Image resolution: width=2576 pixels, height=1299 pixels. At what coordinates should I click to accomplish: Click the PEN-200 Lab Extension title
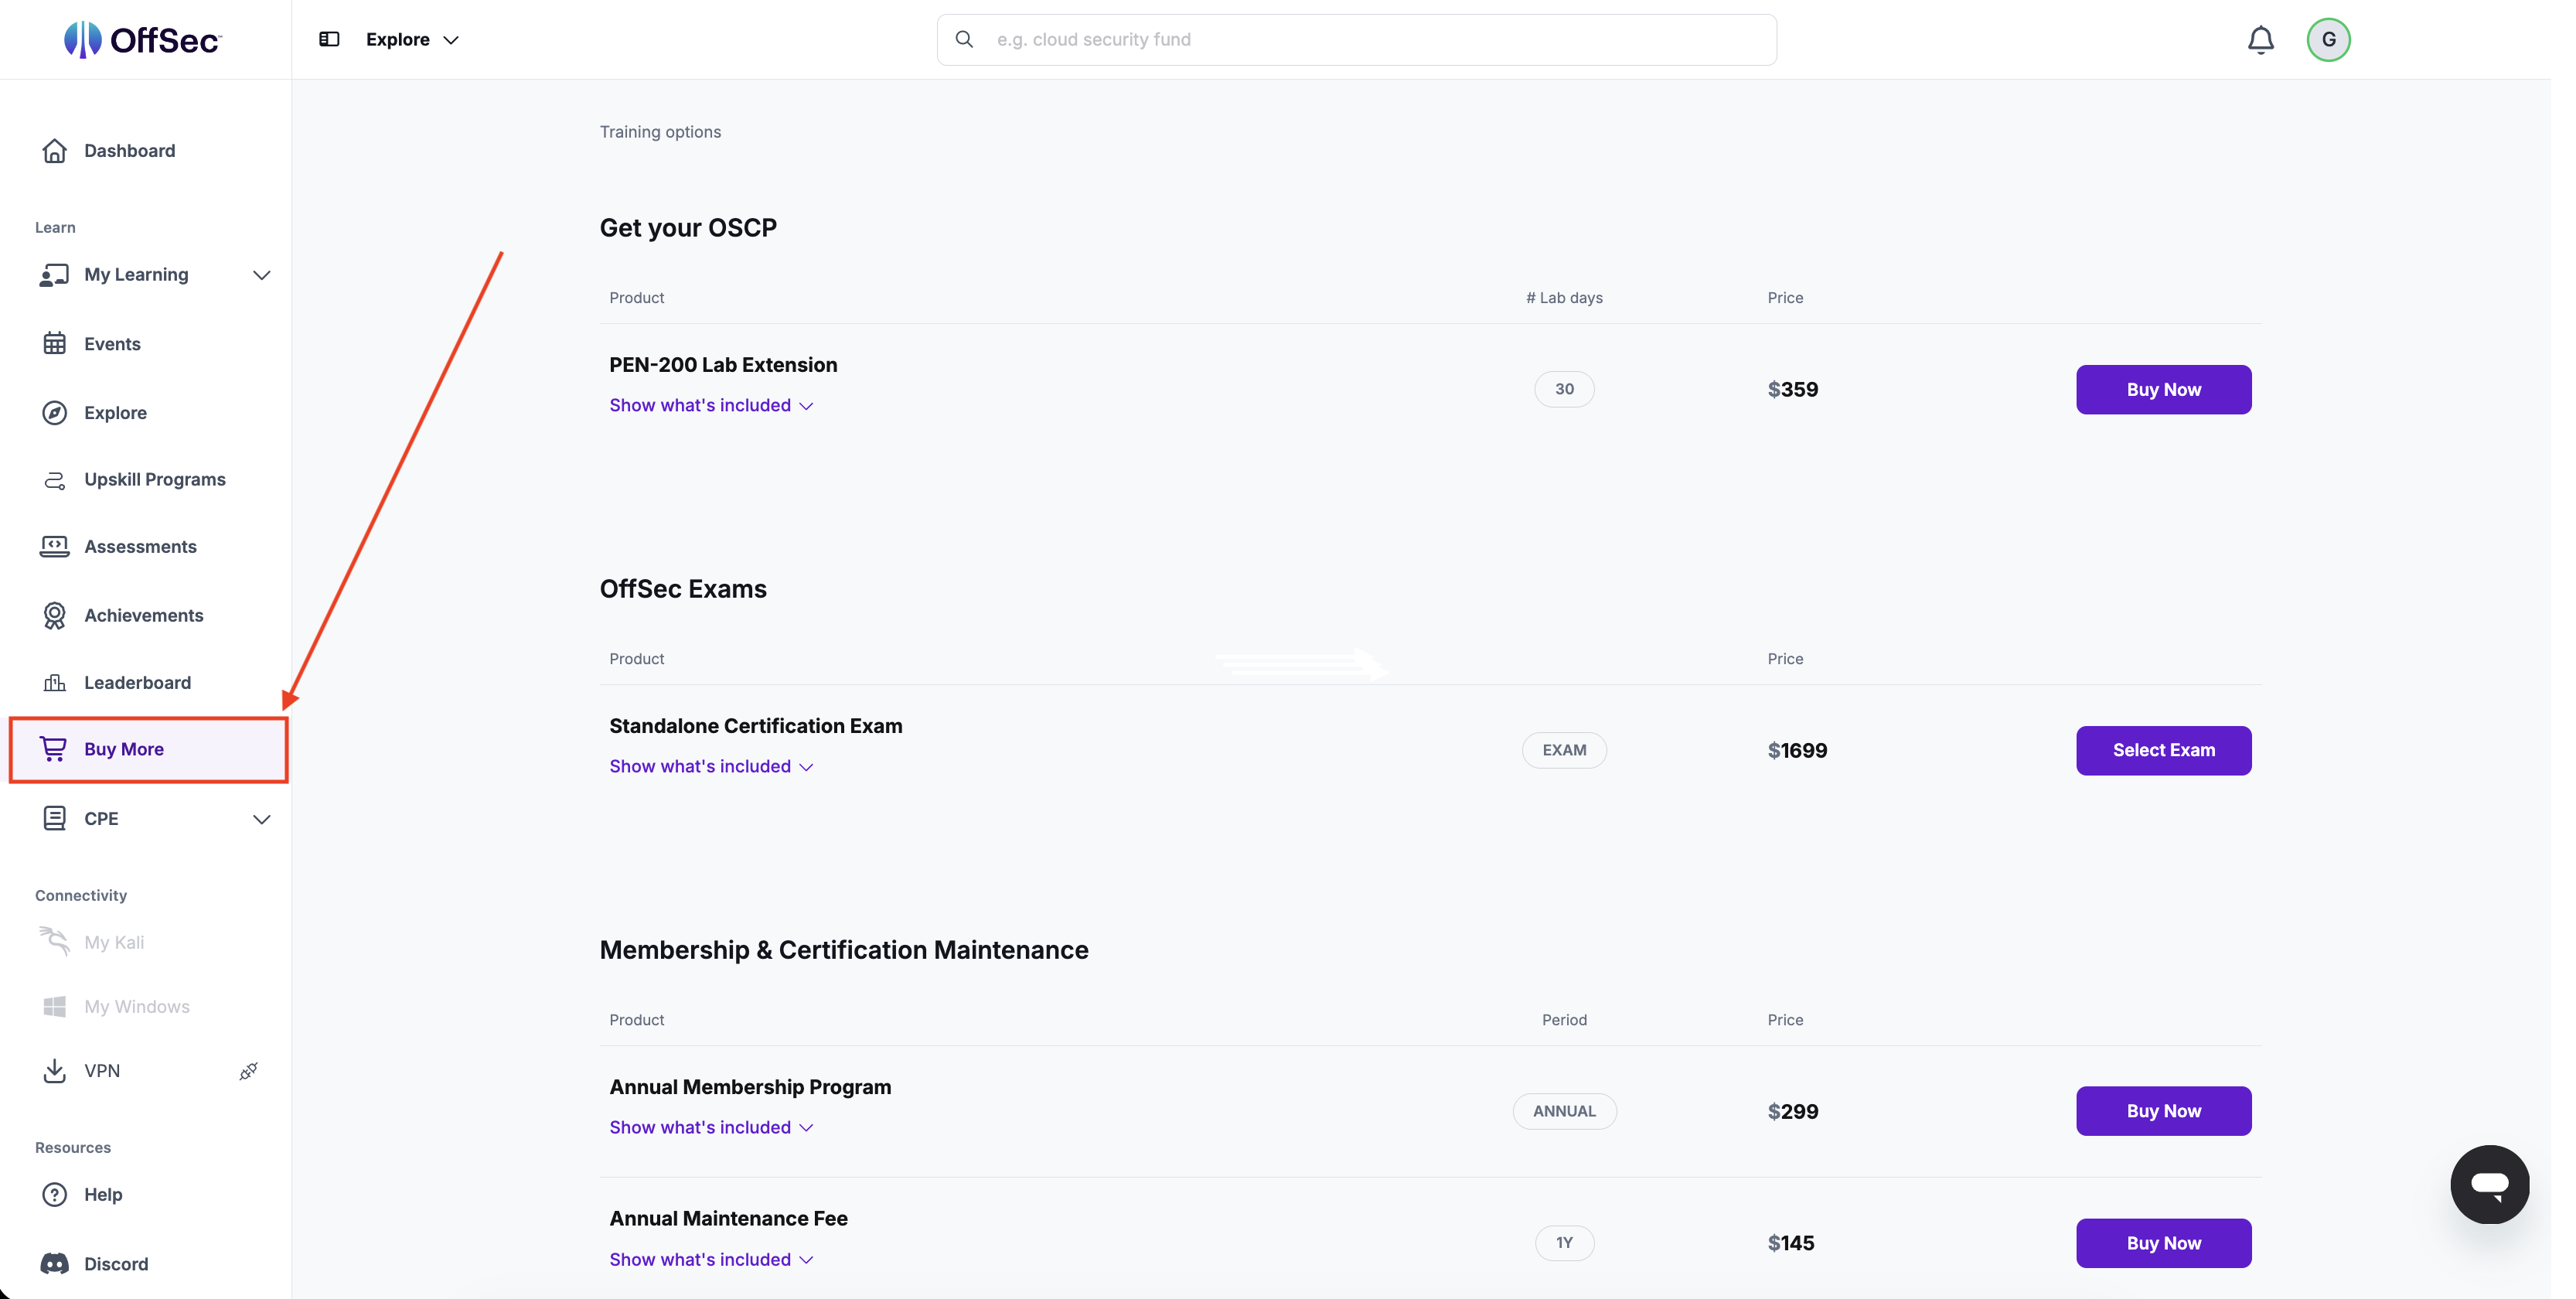(x=723, y=365)
